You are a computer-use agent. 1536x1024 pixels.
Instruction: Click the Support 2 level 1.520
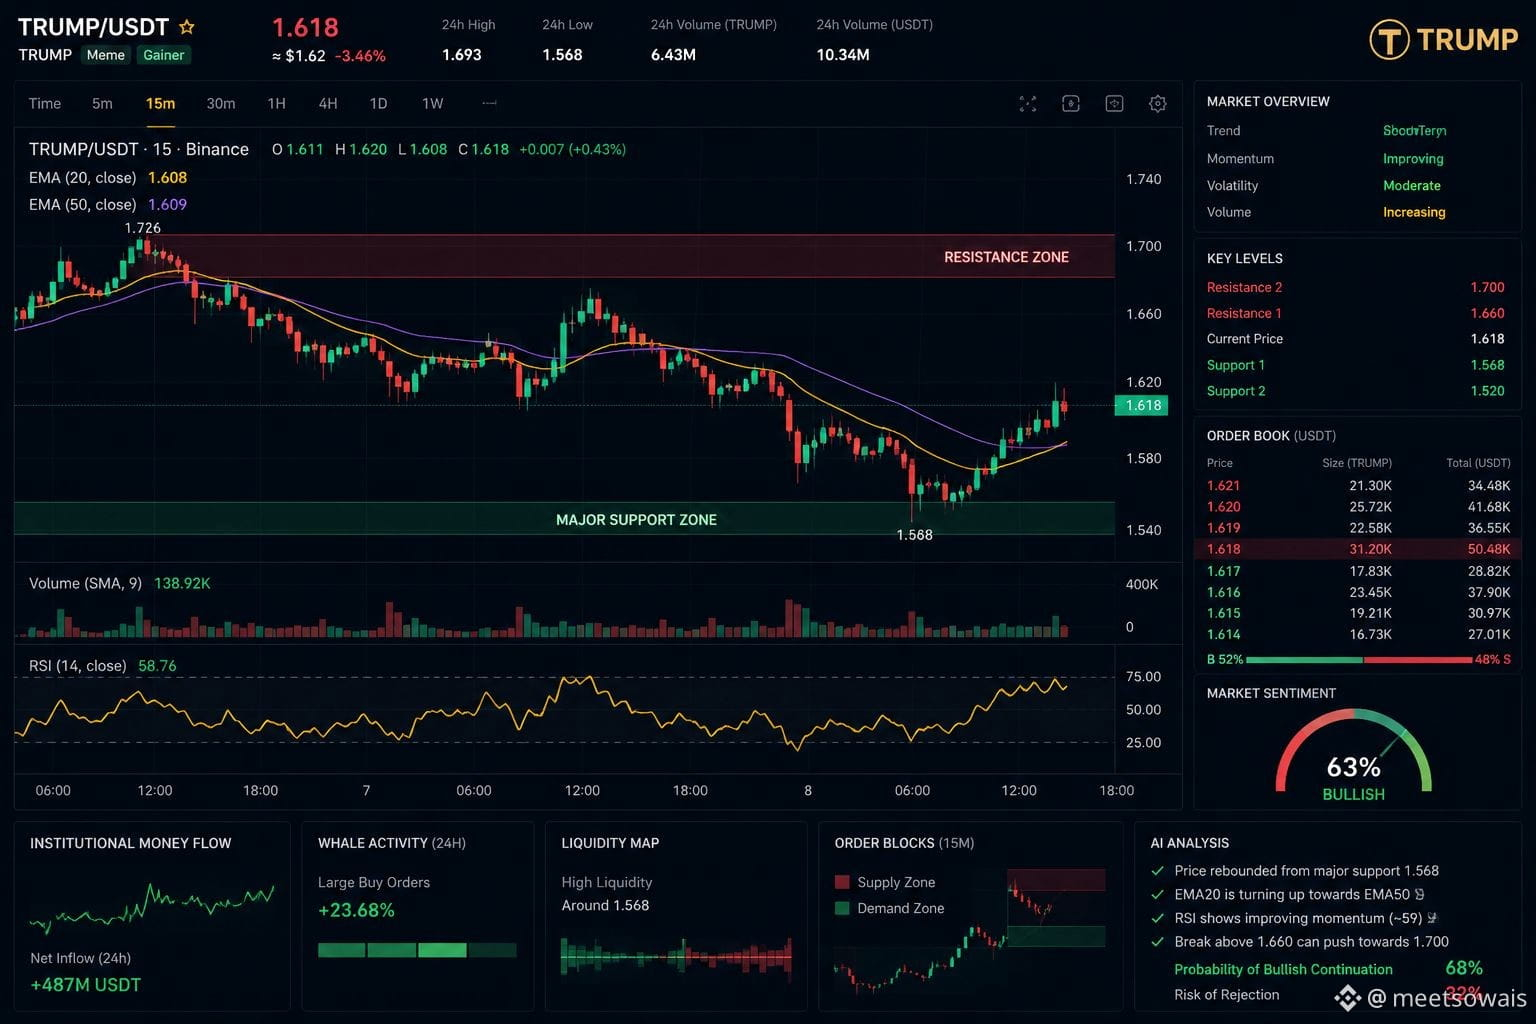(x=1487, y=391)
